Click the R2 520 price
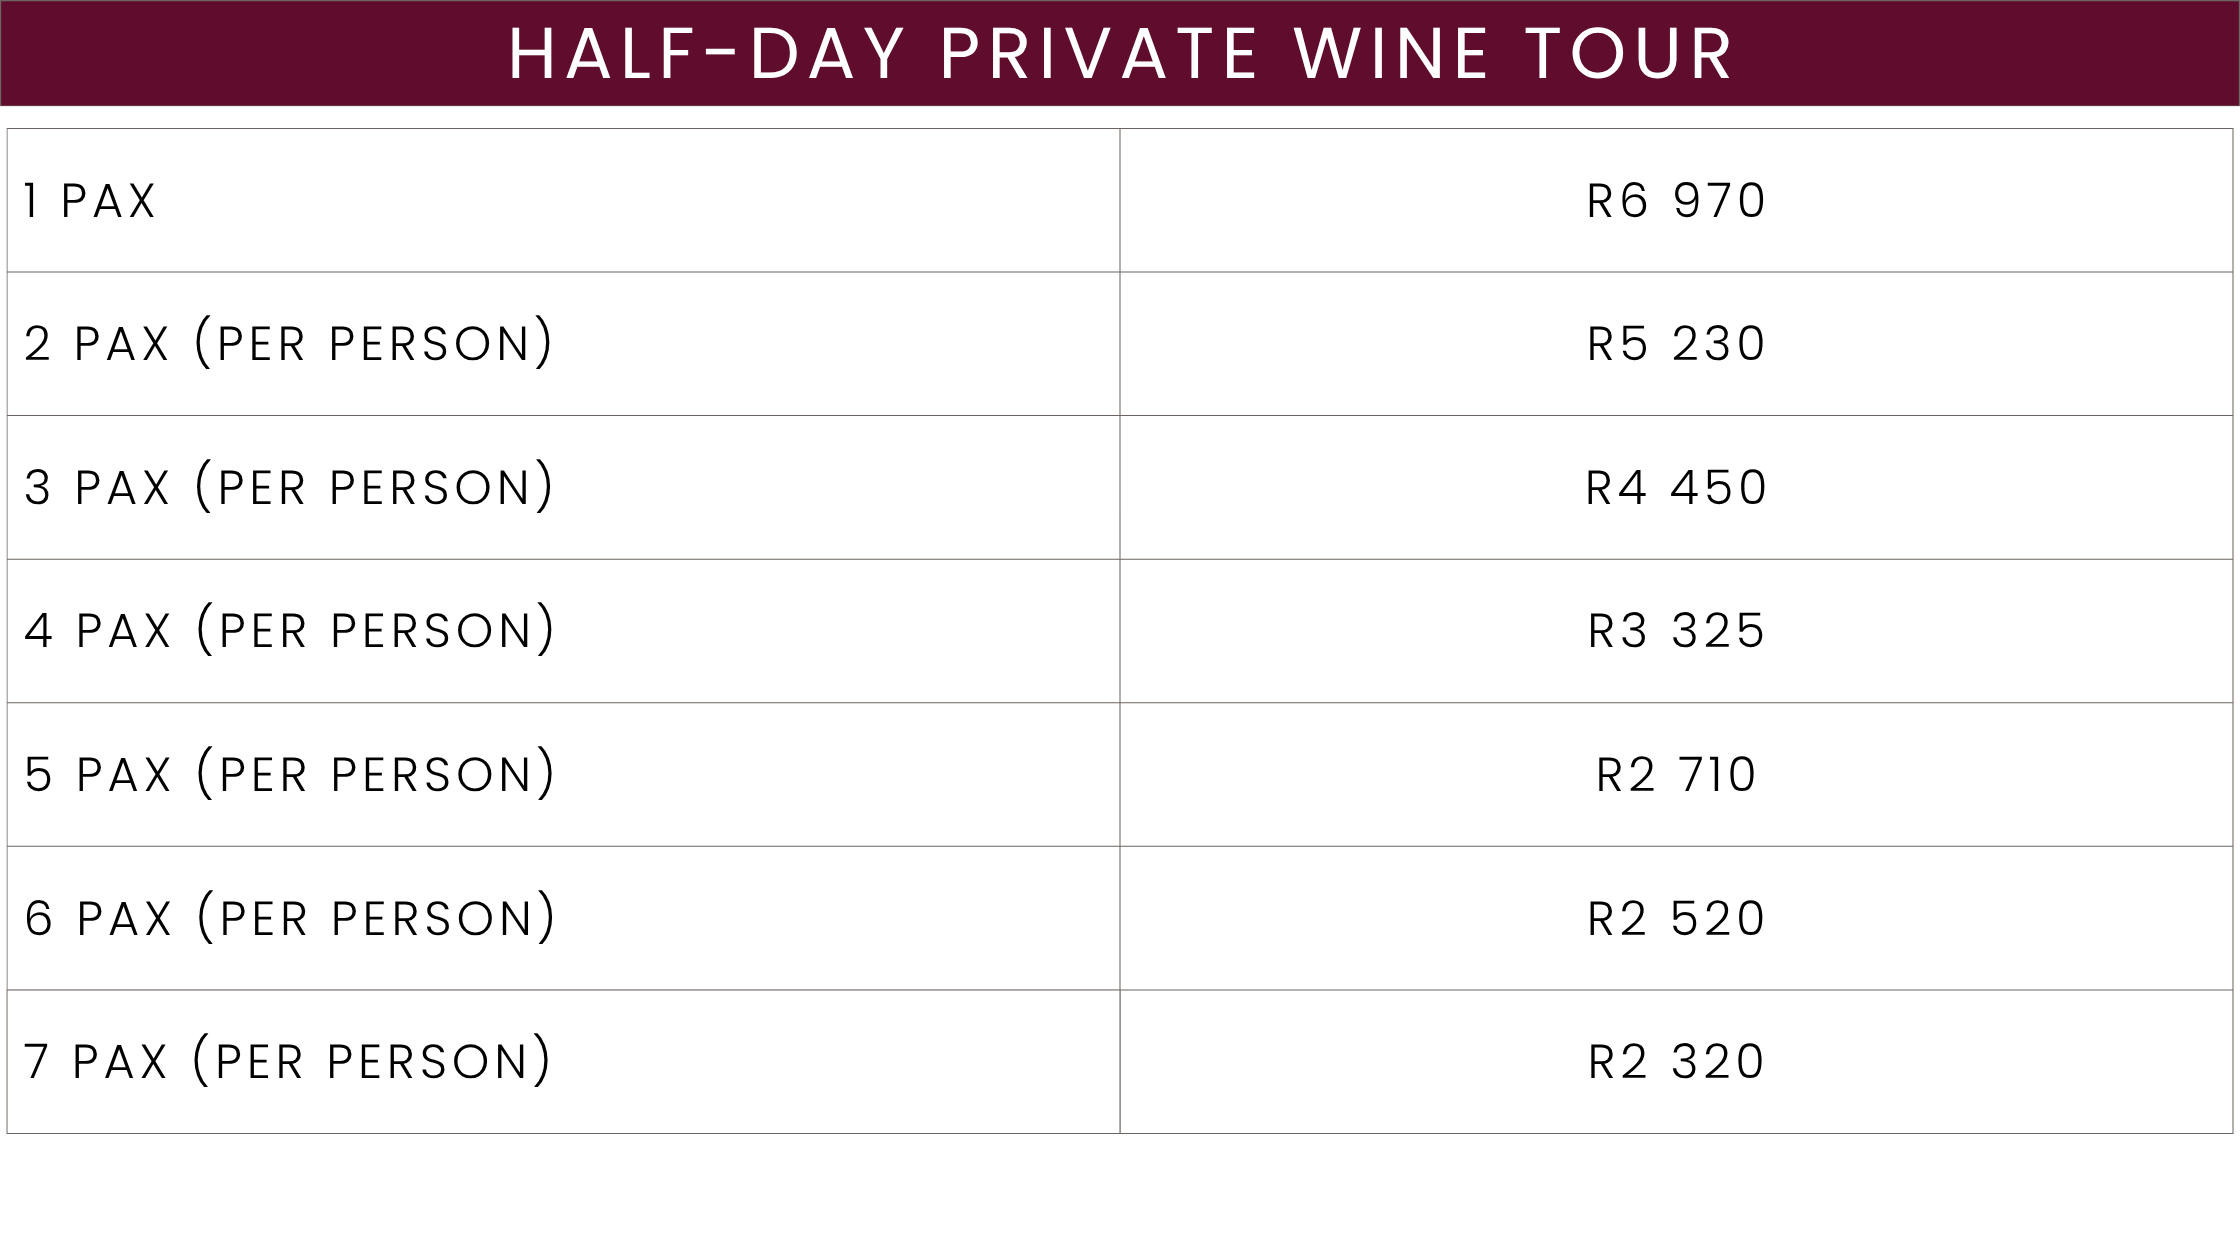2240x1260 pixels. pyautogui.click(x=1676, y=919)
